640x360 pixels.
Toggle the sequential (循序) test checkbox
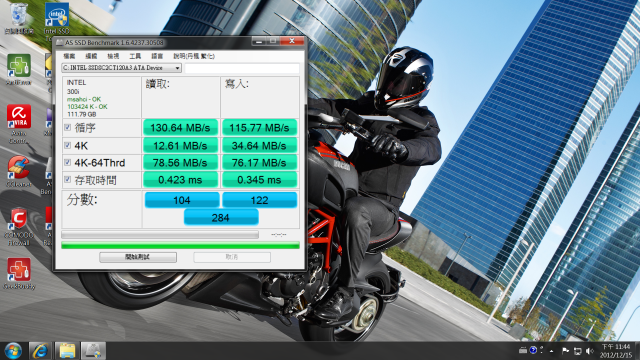pos(67,128)
